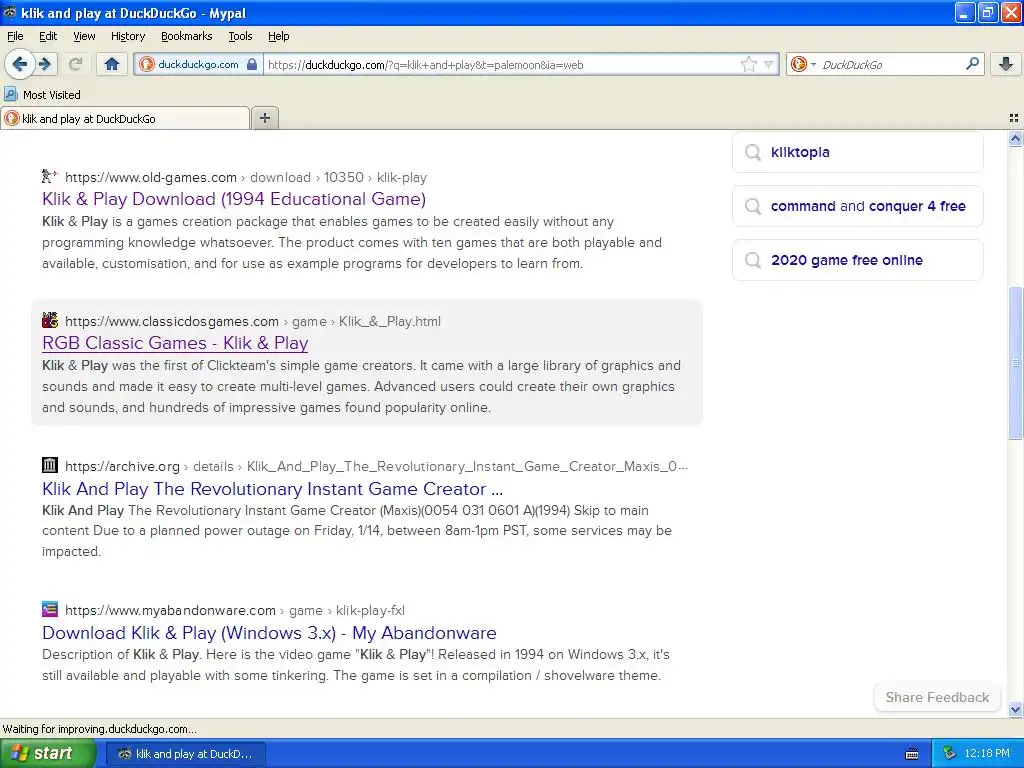Open the File menu
1024x768 pixels.
tap(15, 36)
